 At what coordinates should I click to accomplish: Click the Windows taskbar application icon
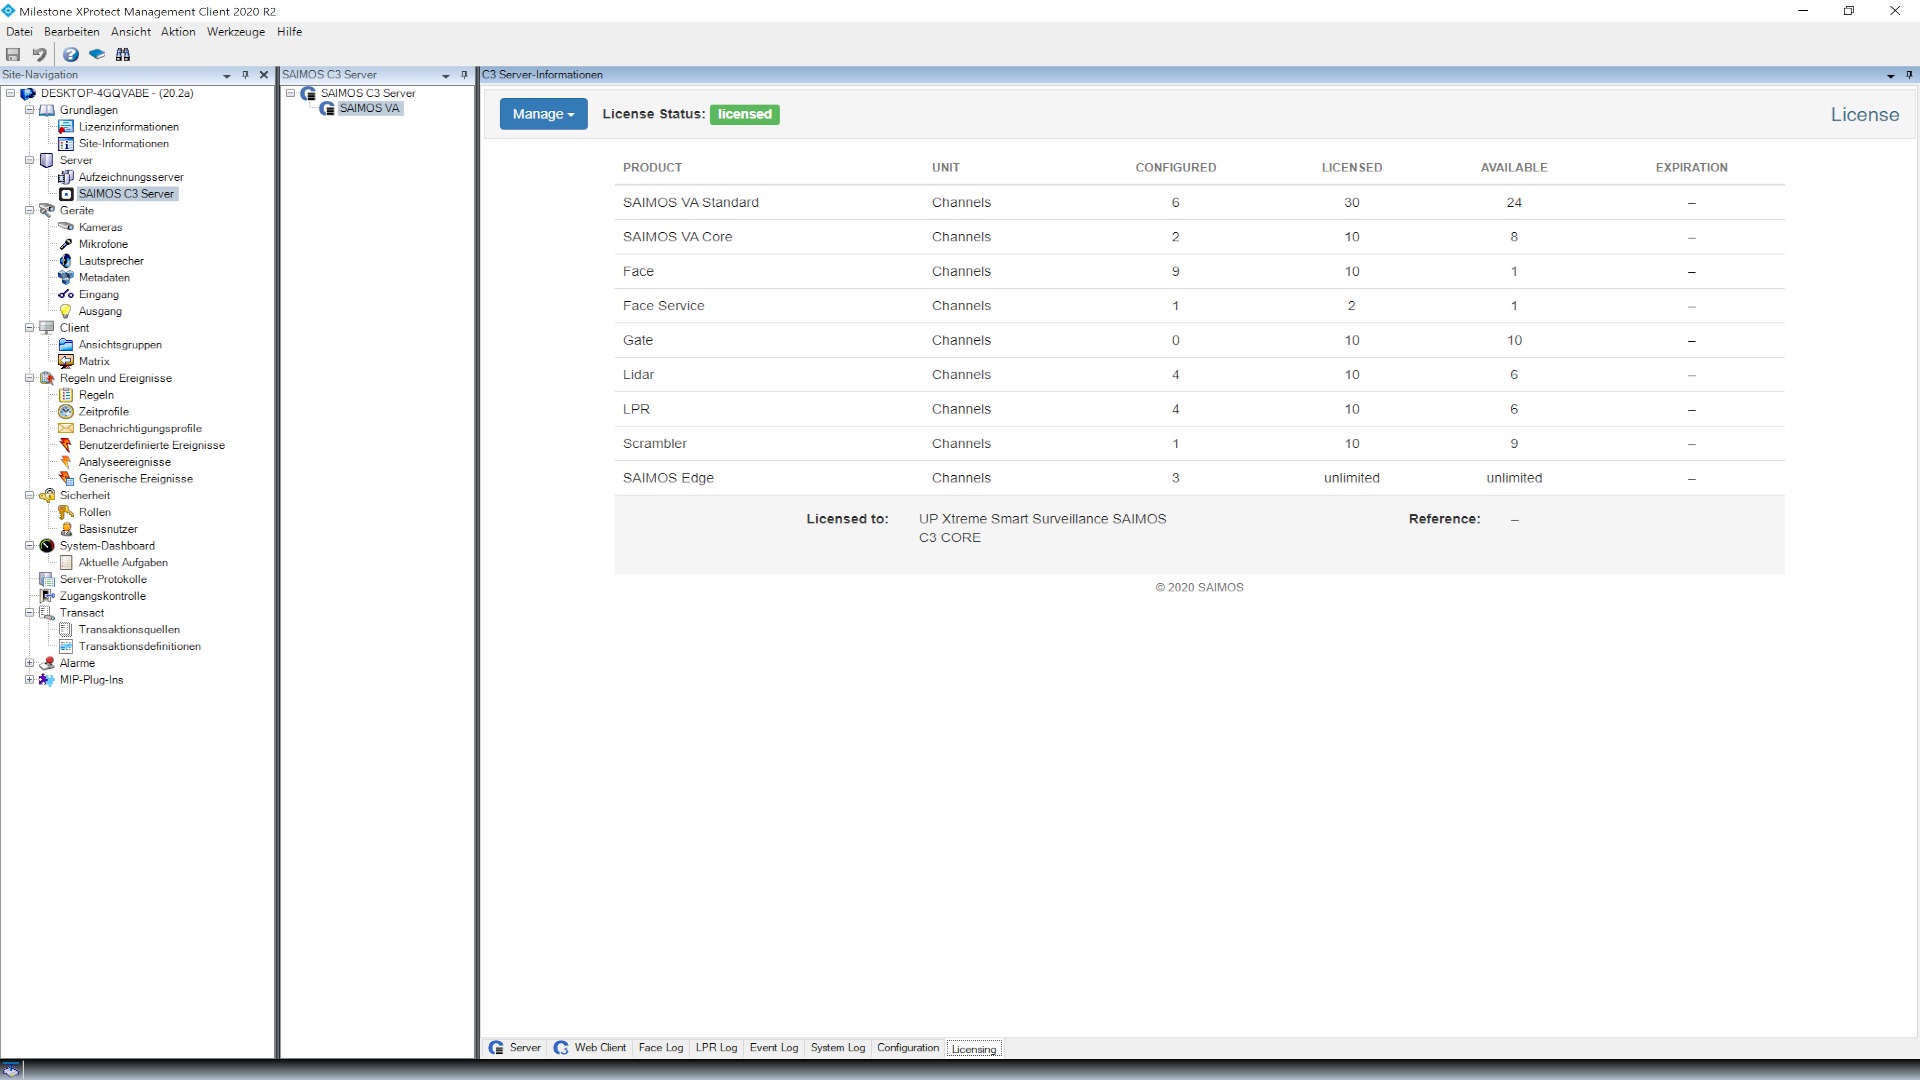(x=11, y=1069)
